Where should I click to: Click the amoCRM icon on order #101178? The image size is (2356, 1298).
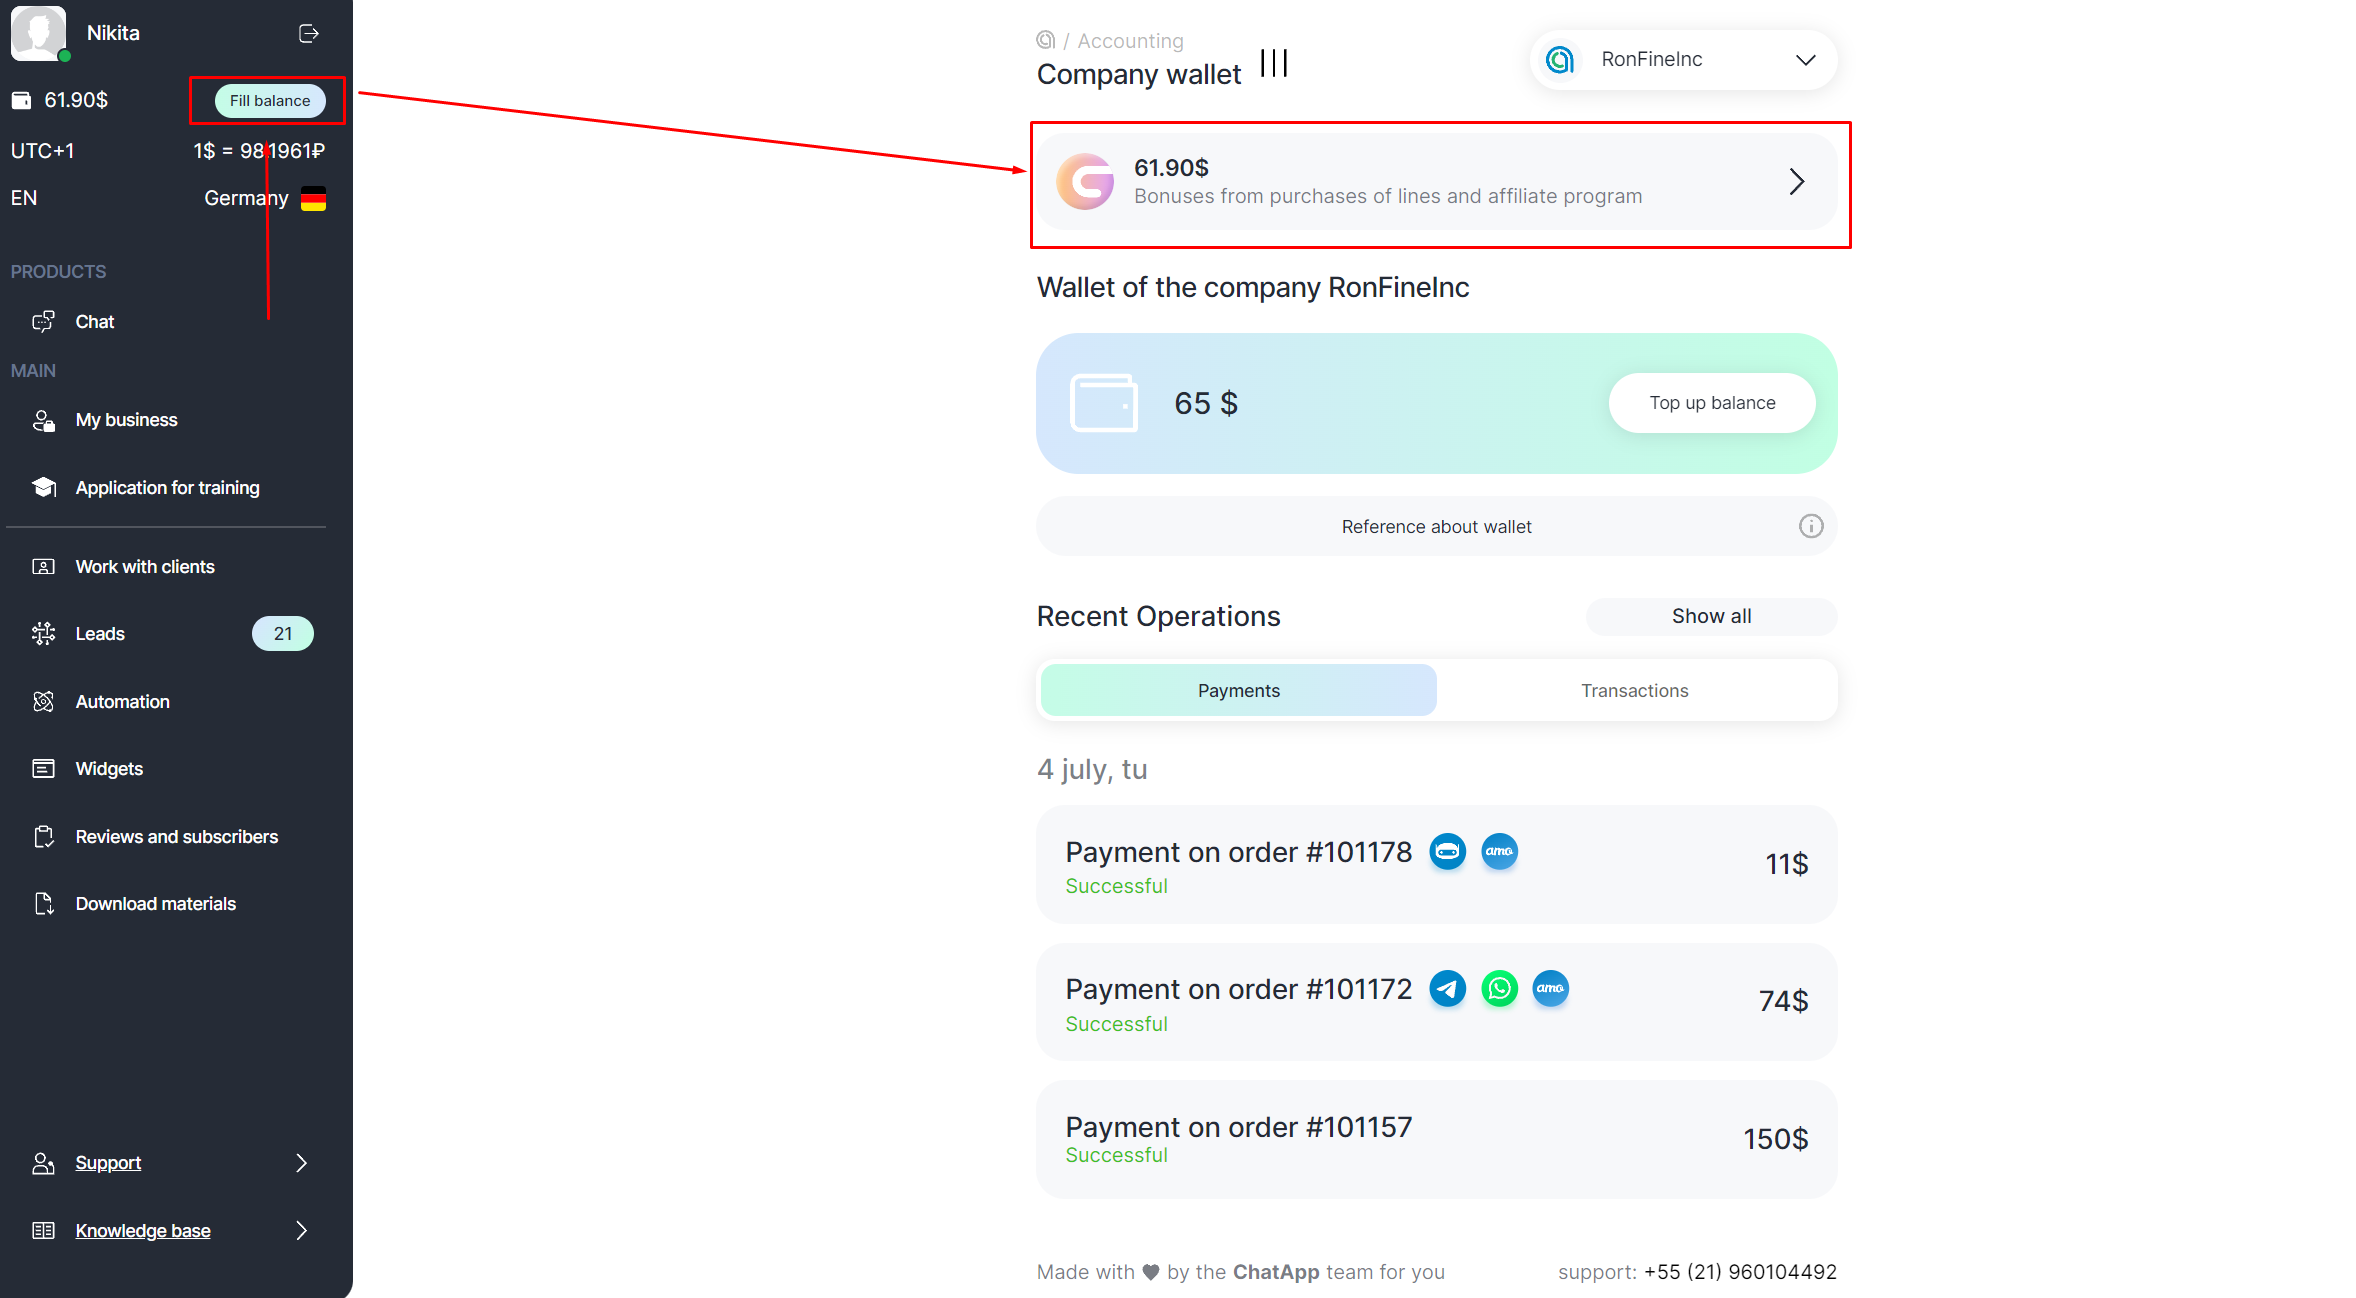tap(1498, 852)
